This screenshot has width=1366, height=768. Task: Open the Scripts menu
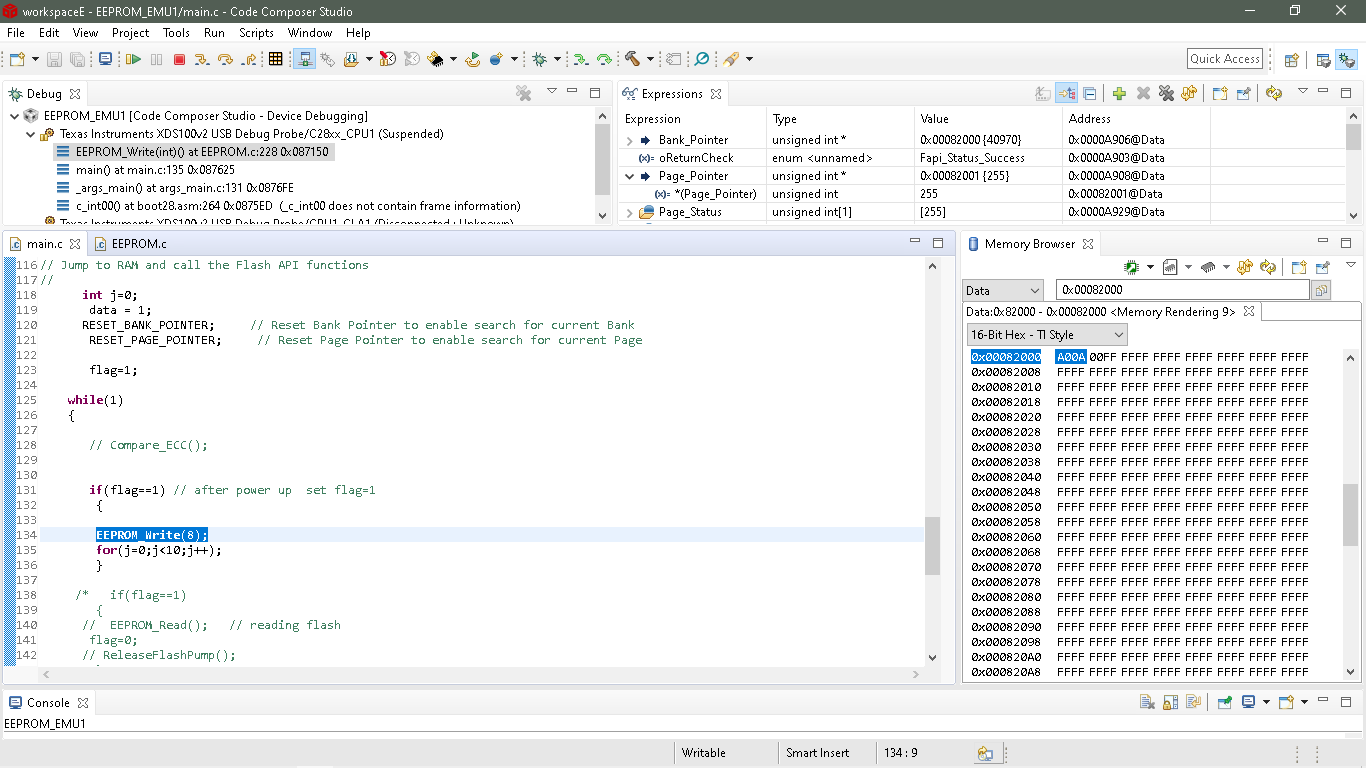click(x=256, y=33)
